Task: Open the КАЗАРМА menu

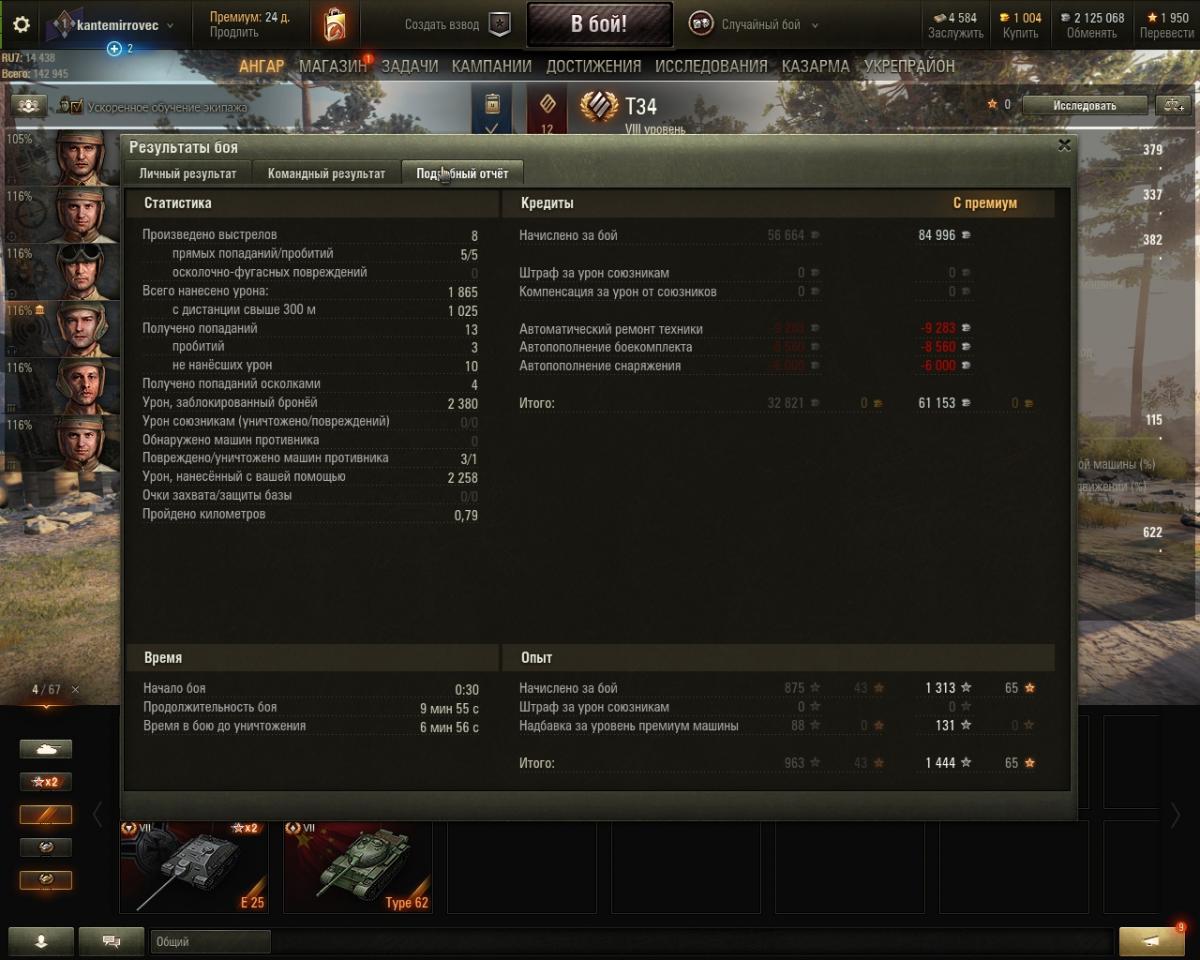Action: (x=816, y=66)
